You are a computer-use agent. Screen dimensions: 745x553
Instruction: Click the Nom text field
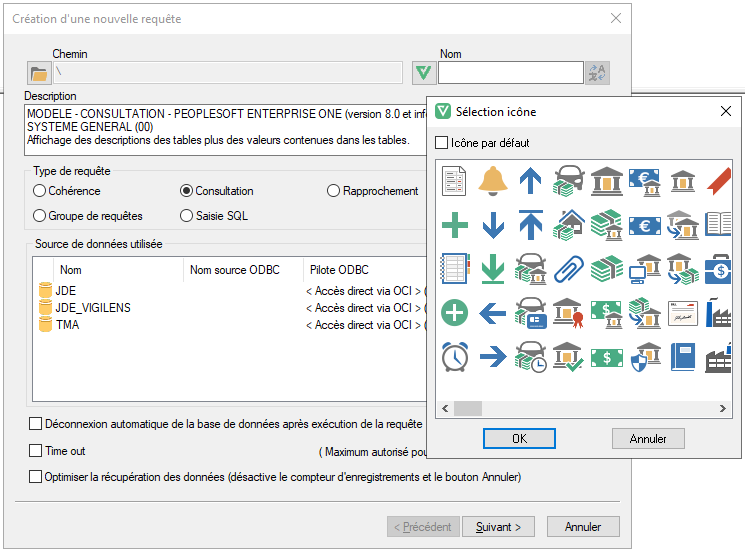click(x=510, y=73)
